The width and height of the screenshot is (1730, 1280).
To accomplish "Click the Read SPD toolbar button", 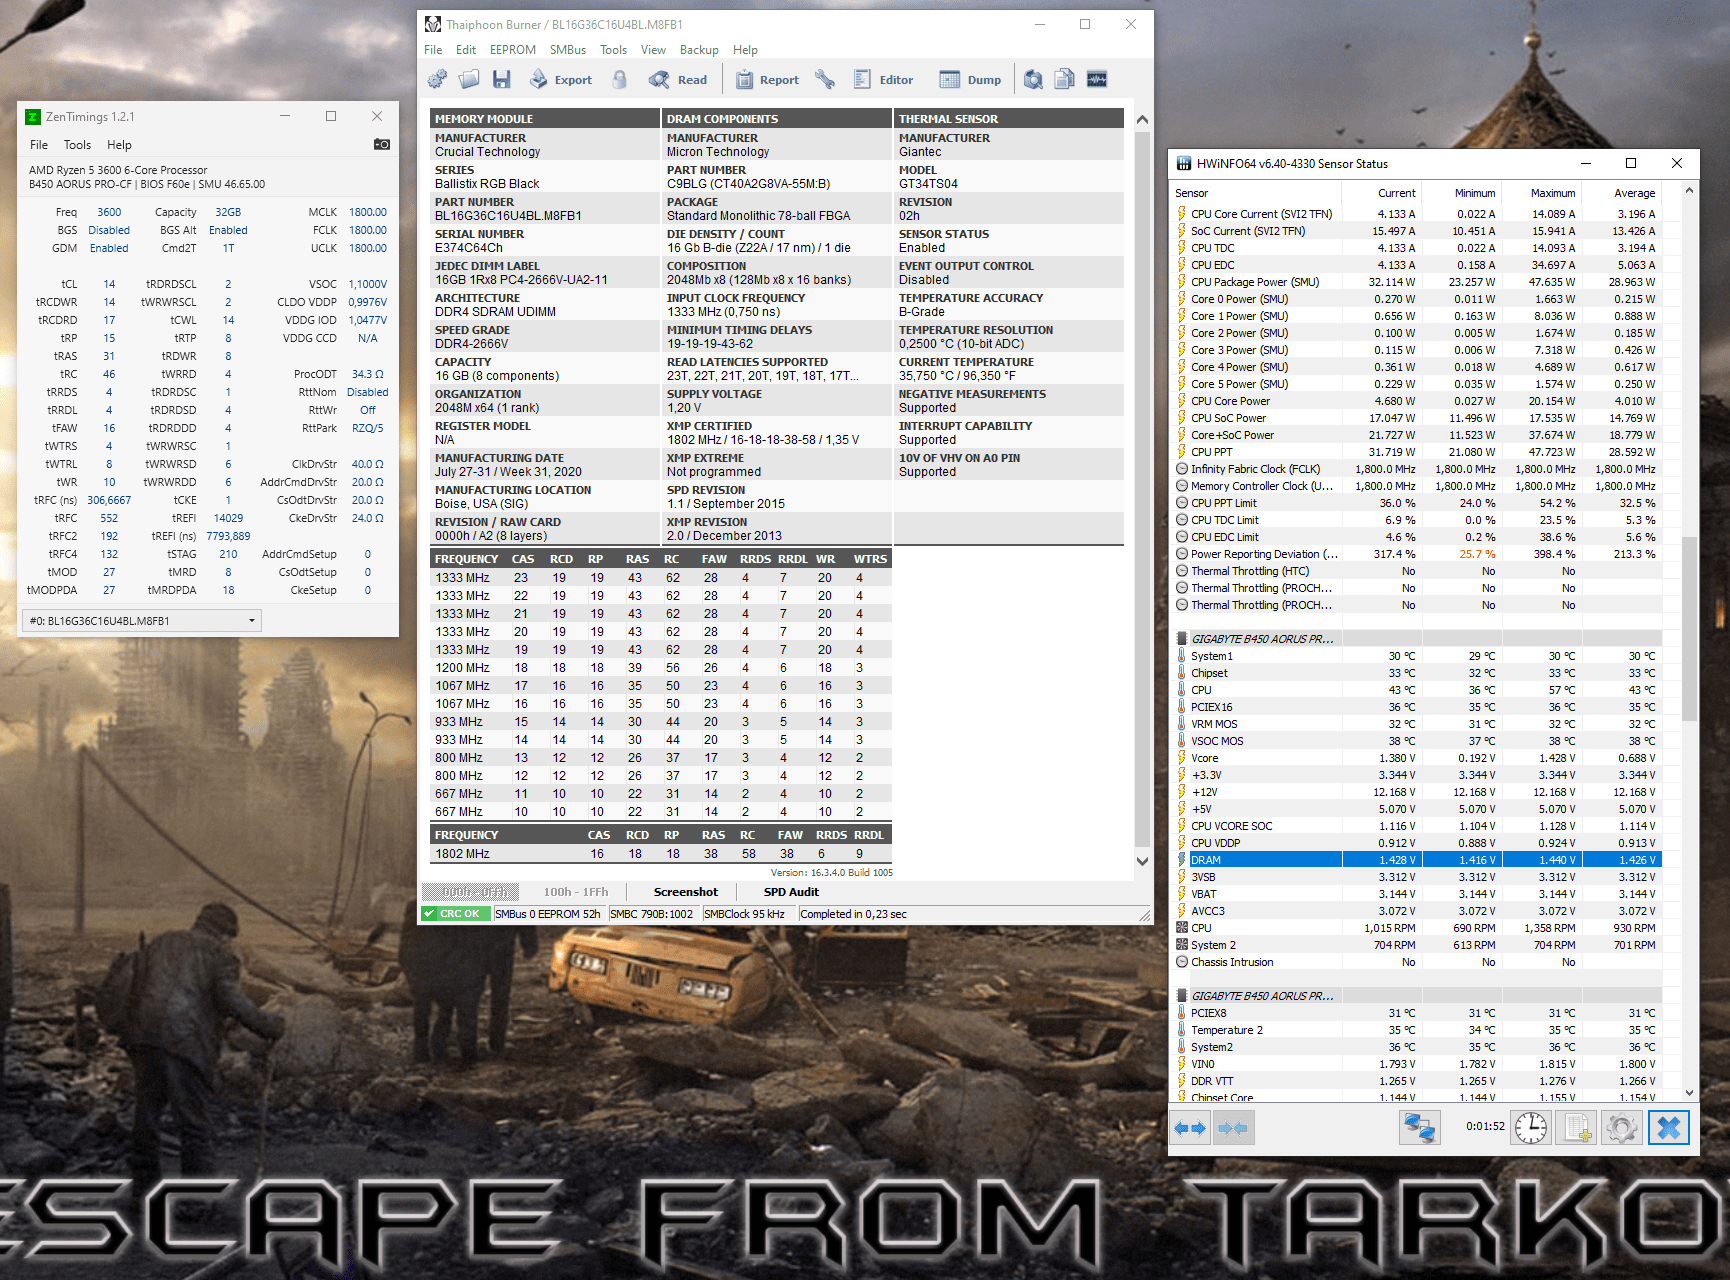I will click(678, 80).
